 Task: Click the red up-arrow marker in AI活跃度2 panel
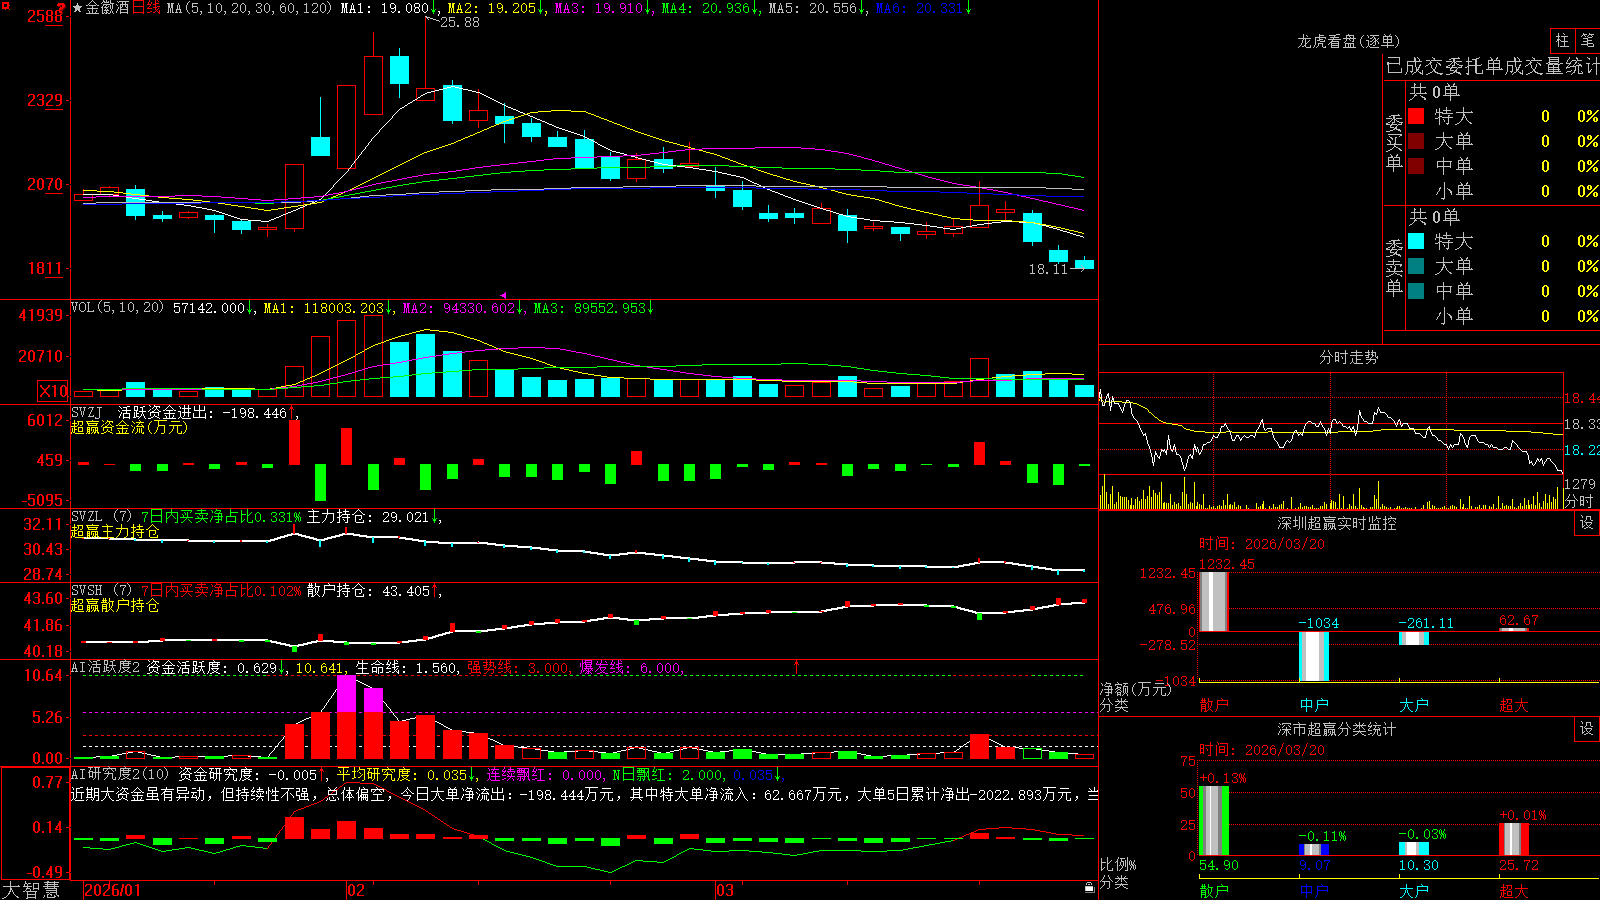point(797,666)
